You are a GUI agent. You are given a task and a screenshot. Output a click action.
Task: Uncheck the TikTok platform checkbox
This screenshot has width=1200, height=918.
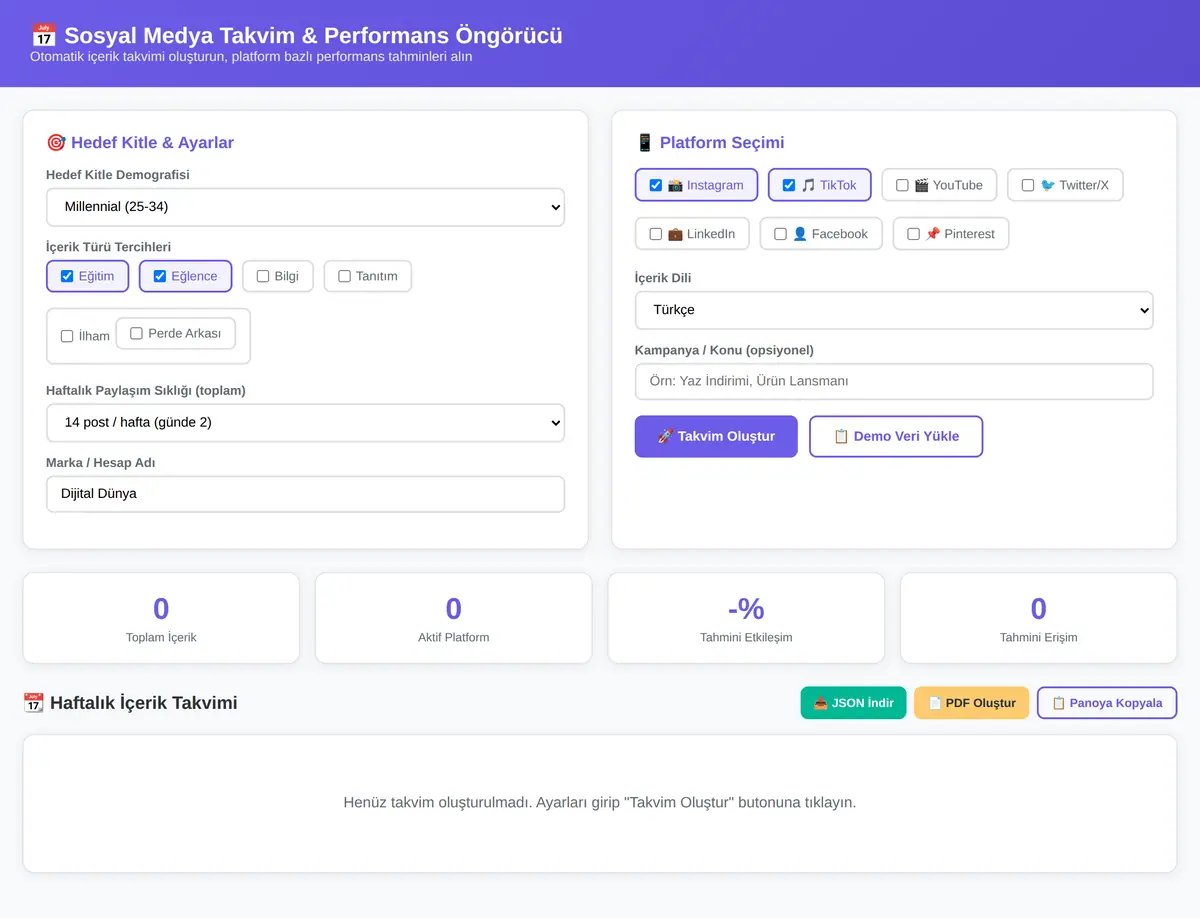point(788,185)
